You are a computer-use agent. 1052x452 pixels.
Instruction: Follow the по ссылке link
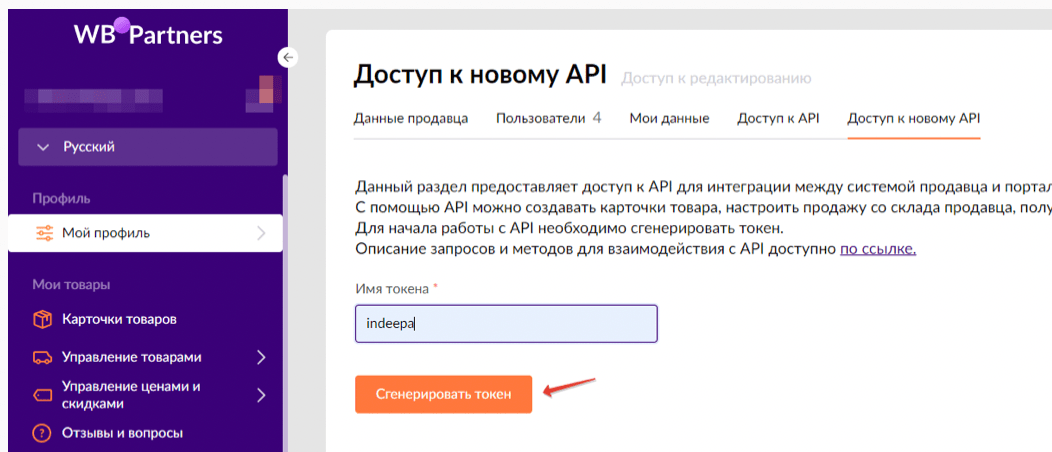(x=877, y=248)
